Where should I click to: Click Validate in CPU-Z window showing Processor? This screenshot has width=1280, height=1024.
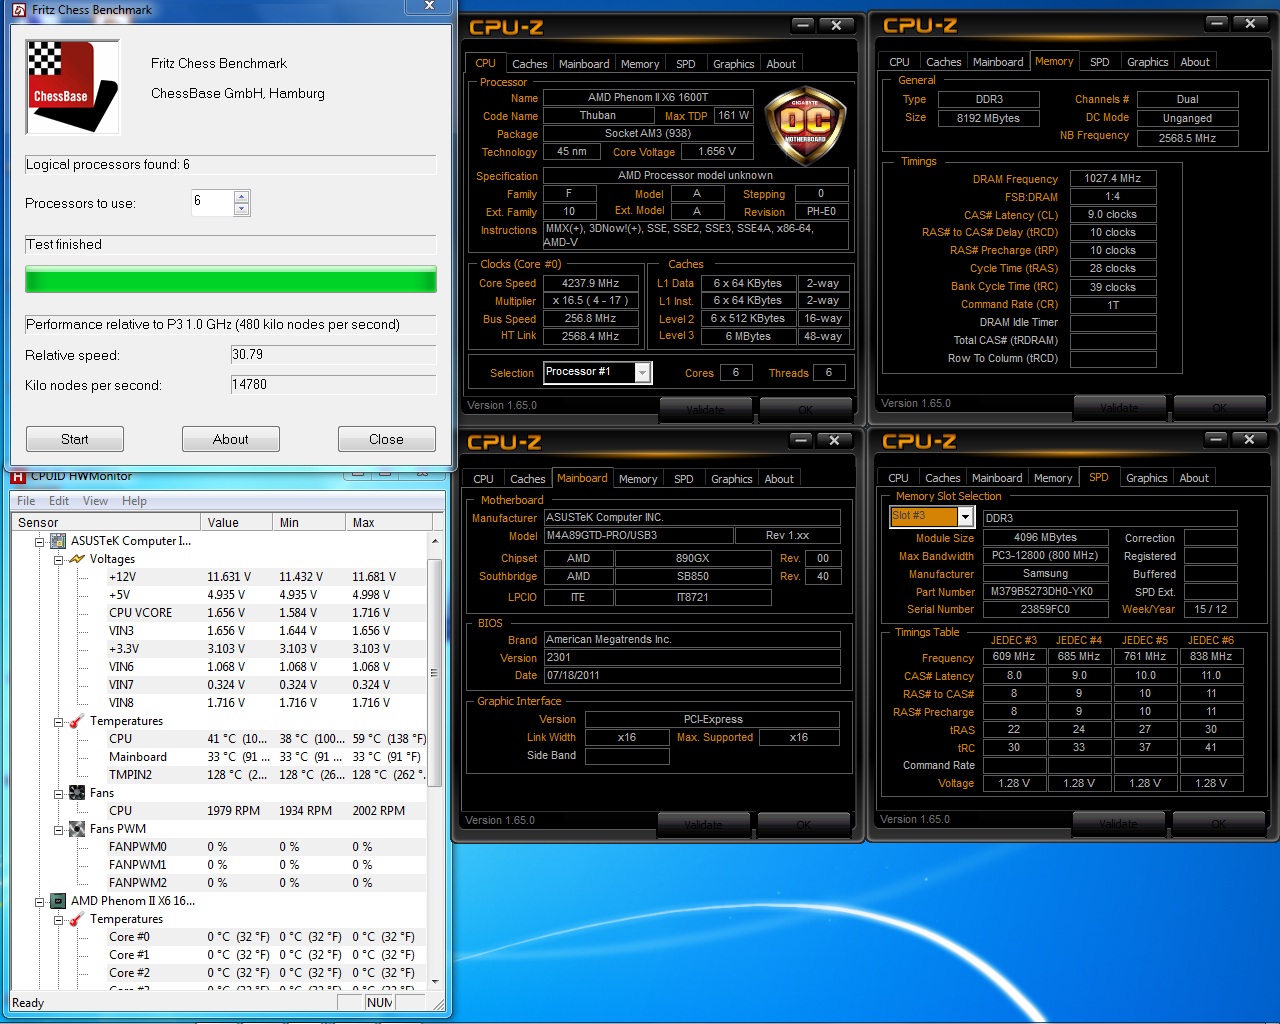point(706,409)
